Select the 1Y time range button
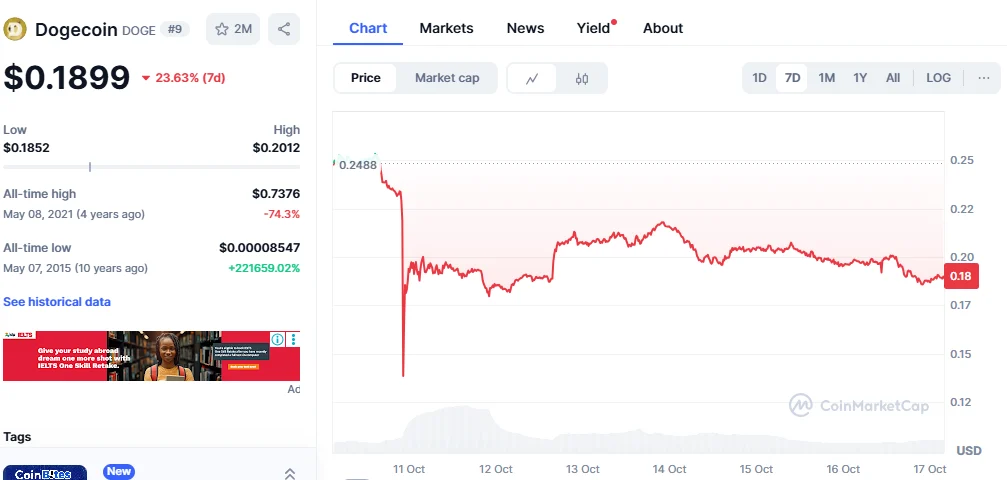 [x=860, y=78]
